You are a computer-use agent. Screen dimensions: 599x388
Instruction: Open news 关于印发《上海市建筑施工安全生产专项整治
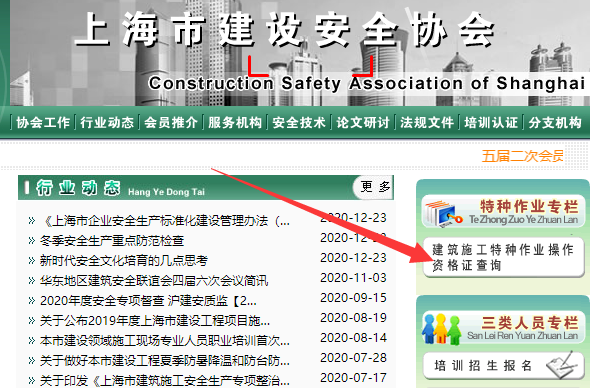point(165,380)
